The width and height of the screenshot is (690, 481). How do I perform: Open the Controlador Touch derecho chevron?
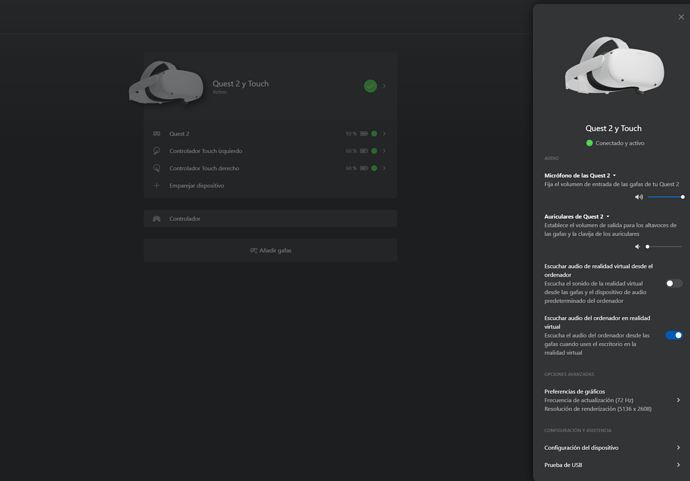[384, 168]
